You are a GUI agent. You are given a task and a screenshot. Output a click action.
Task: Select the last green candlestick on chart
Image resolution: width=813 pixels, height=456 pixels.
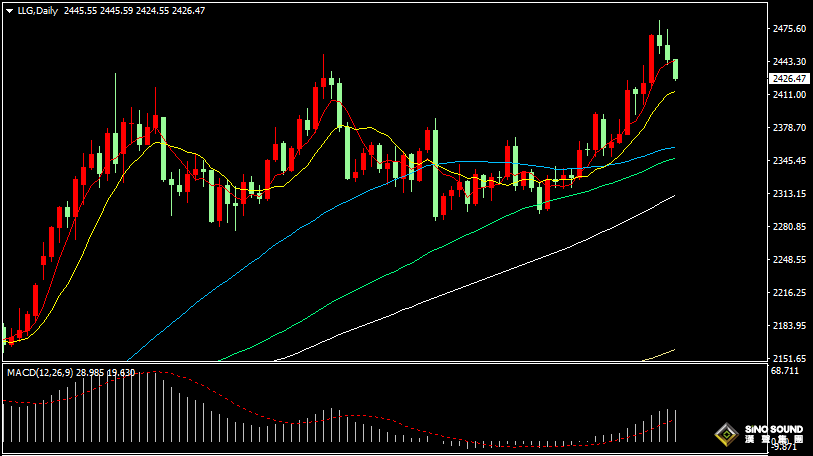[676, 68]
